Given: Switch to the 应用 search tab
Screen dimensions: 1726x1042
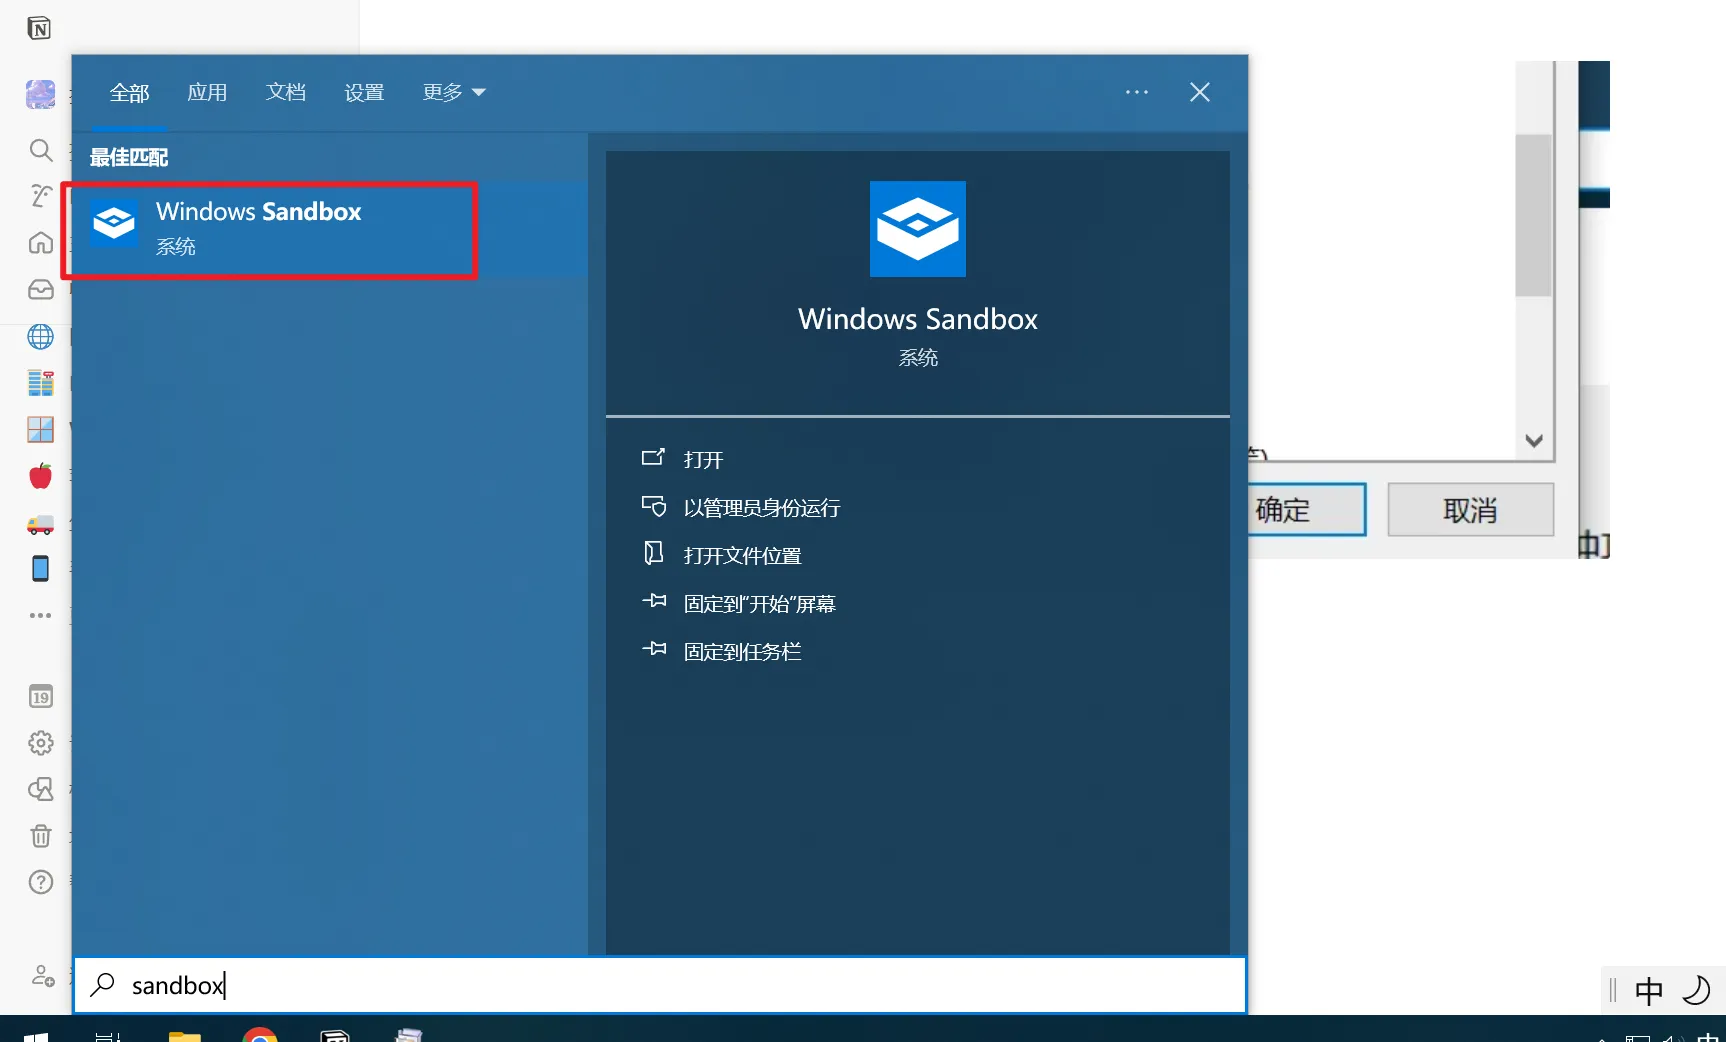Looking at the screenshot, I should click(x=207, y=92).
